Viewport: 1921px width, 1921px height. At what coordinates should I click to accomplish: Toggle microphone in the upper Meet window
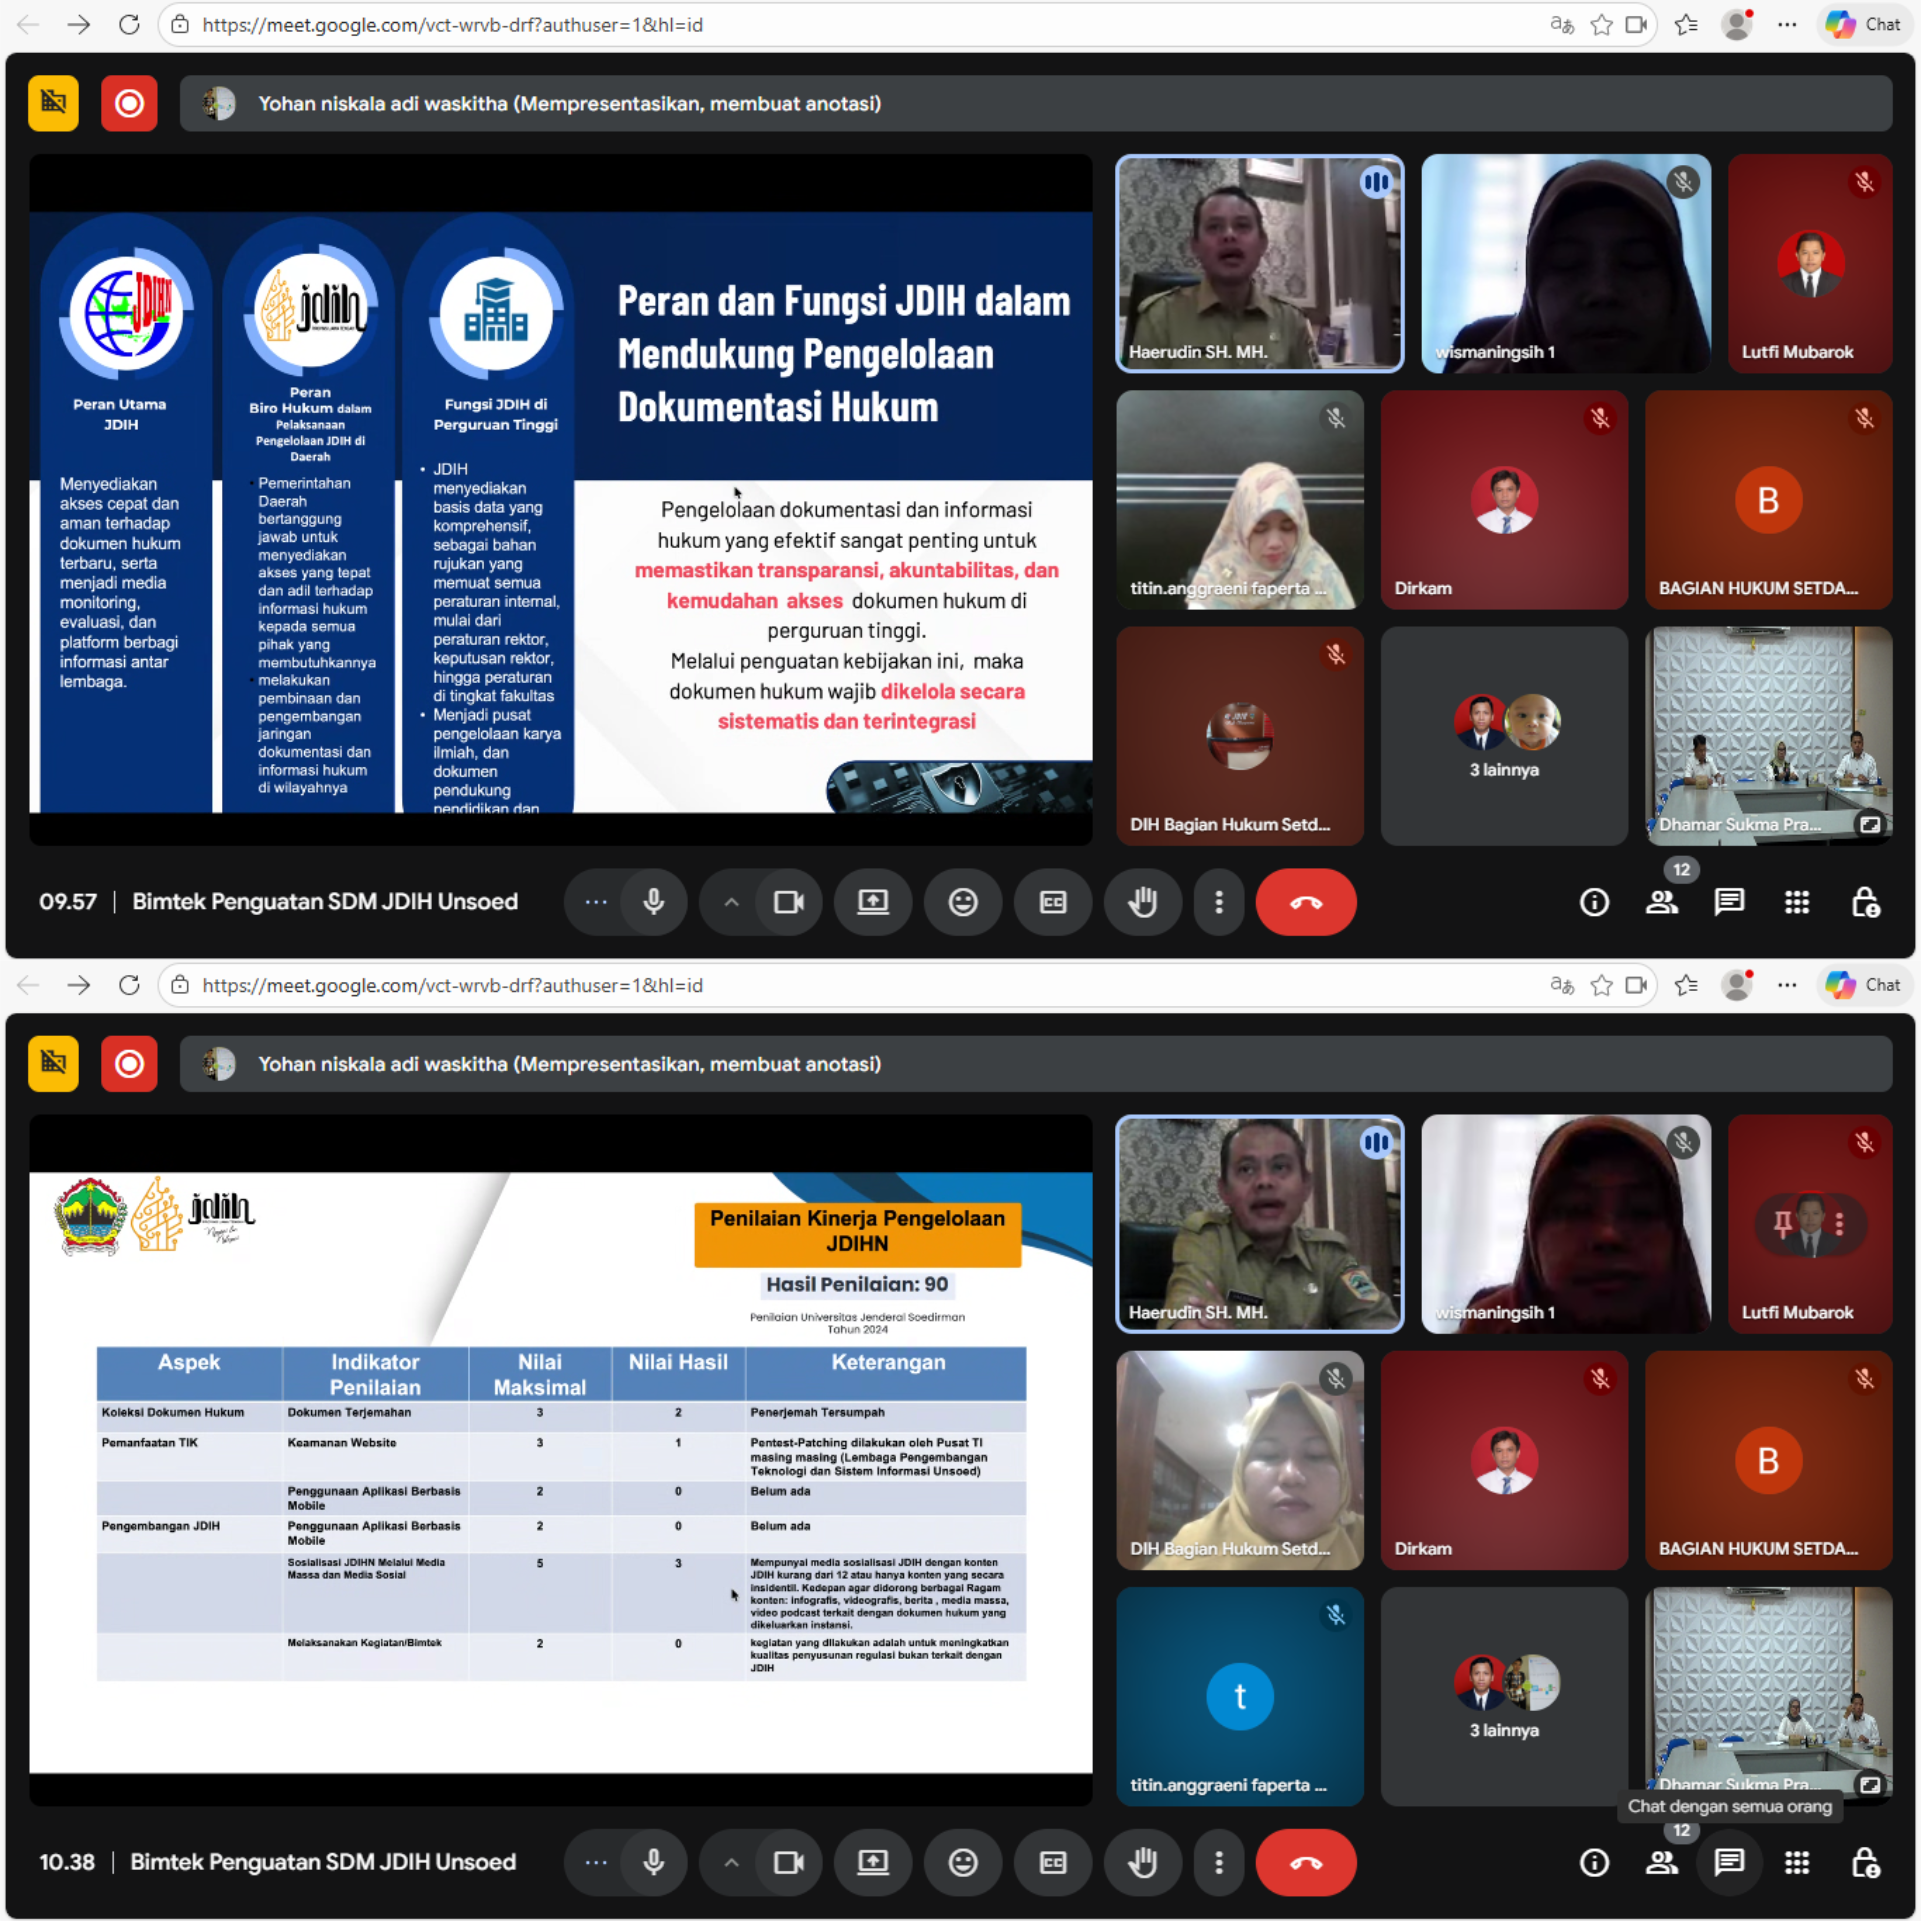(653, 902)
